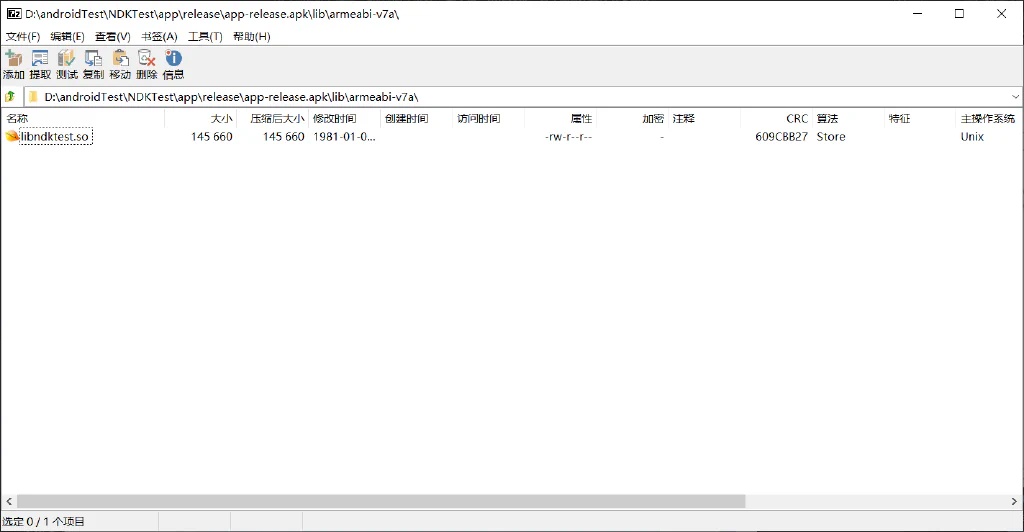1024x532 pixels.
Task: Click the 测试 (Test) toolbar icon
Action: [x=67, y=64]
